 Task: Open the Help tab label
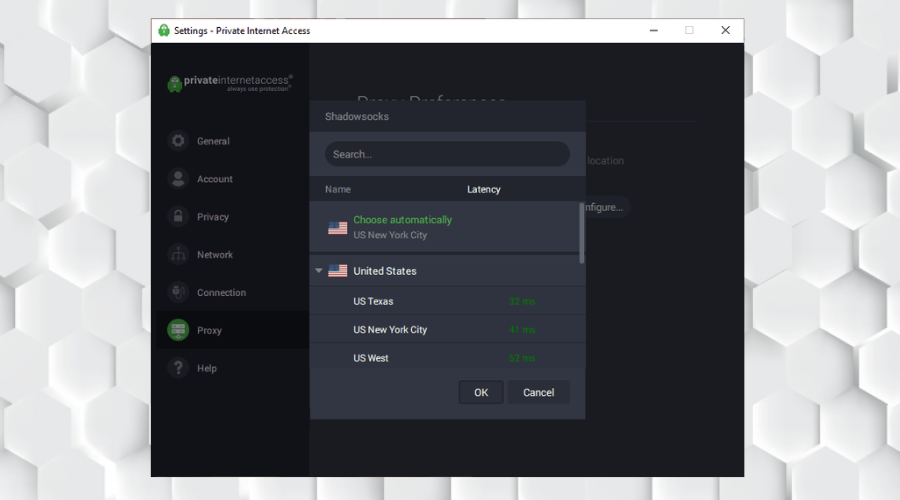(207, 369)
